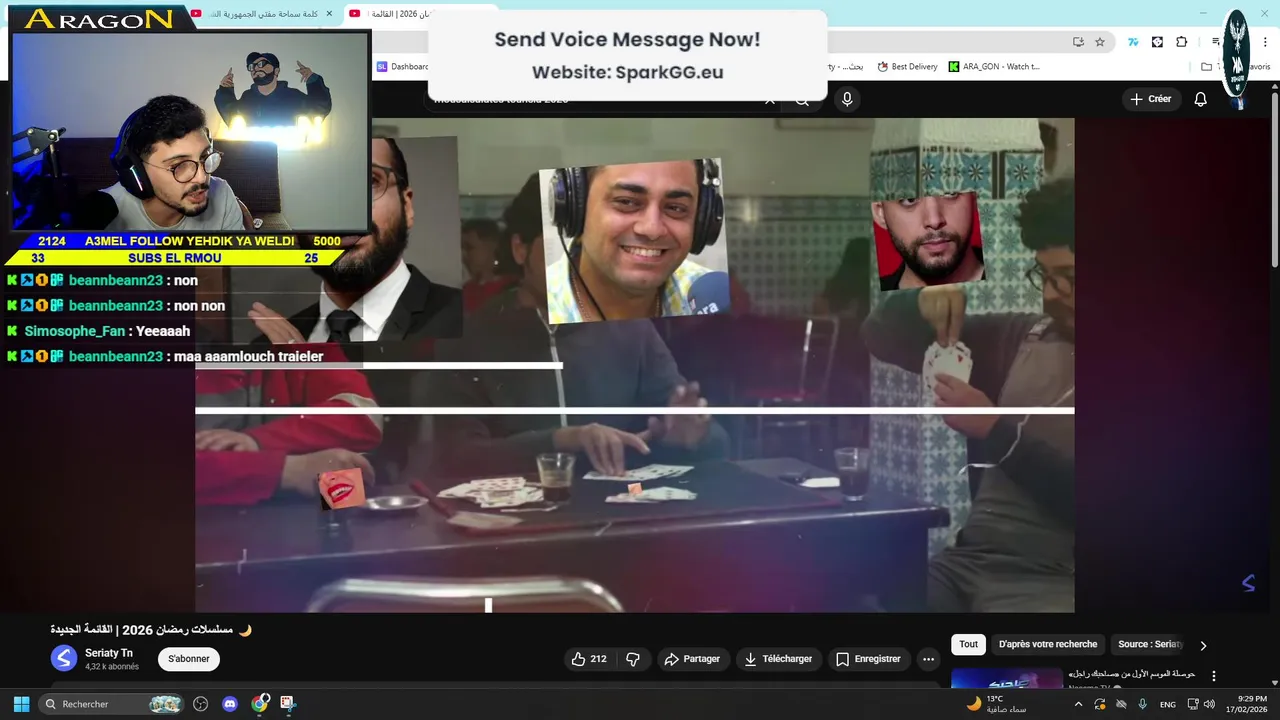Open the ARA_GON Kick bookmark
The width and height of the screenshot is (1280, 720).
tap(994, 67)
